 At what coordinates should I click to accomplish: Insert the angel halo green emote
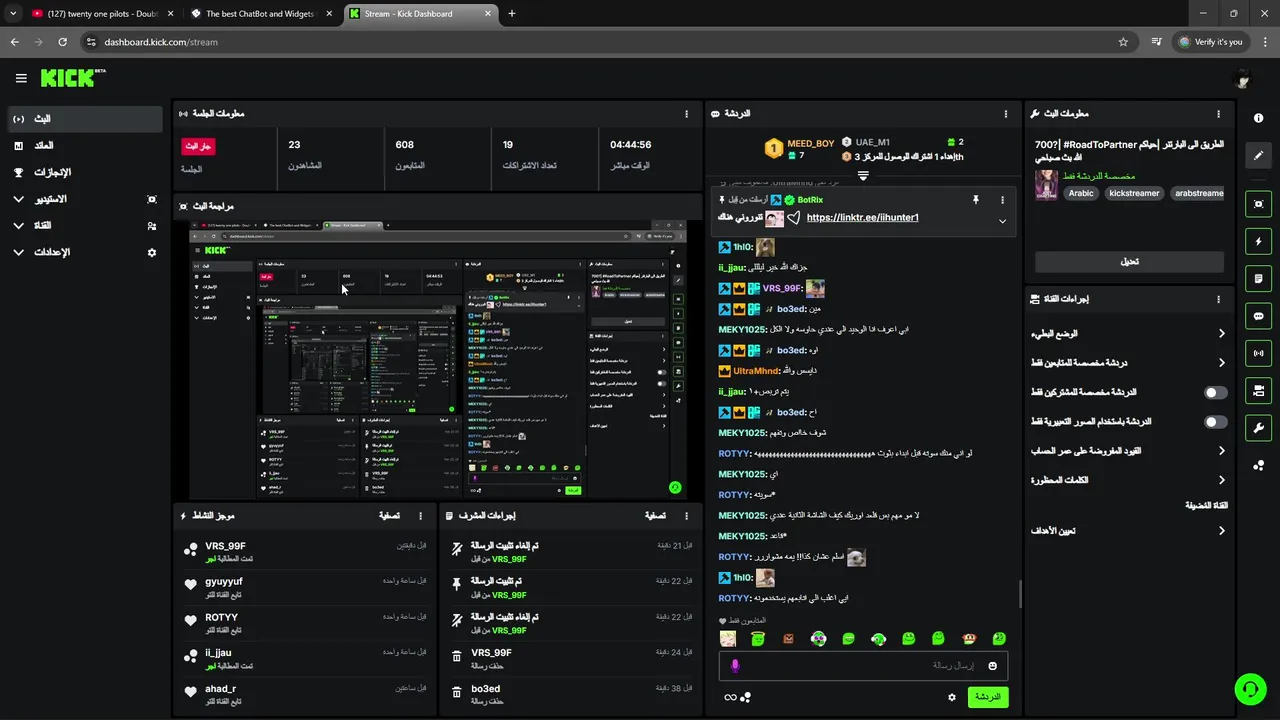tap(759, 638)
